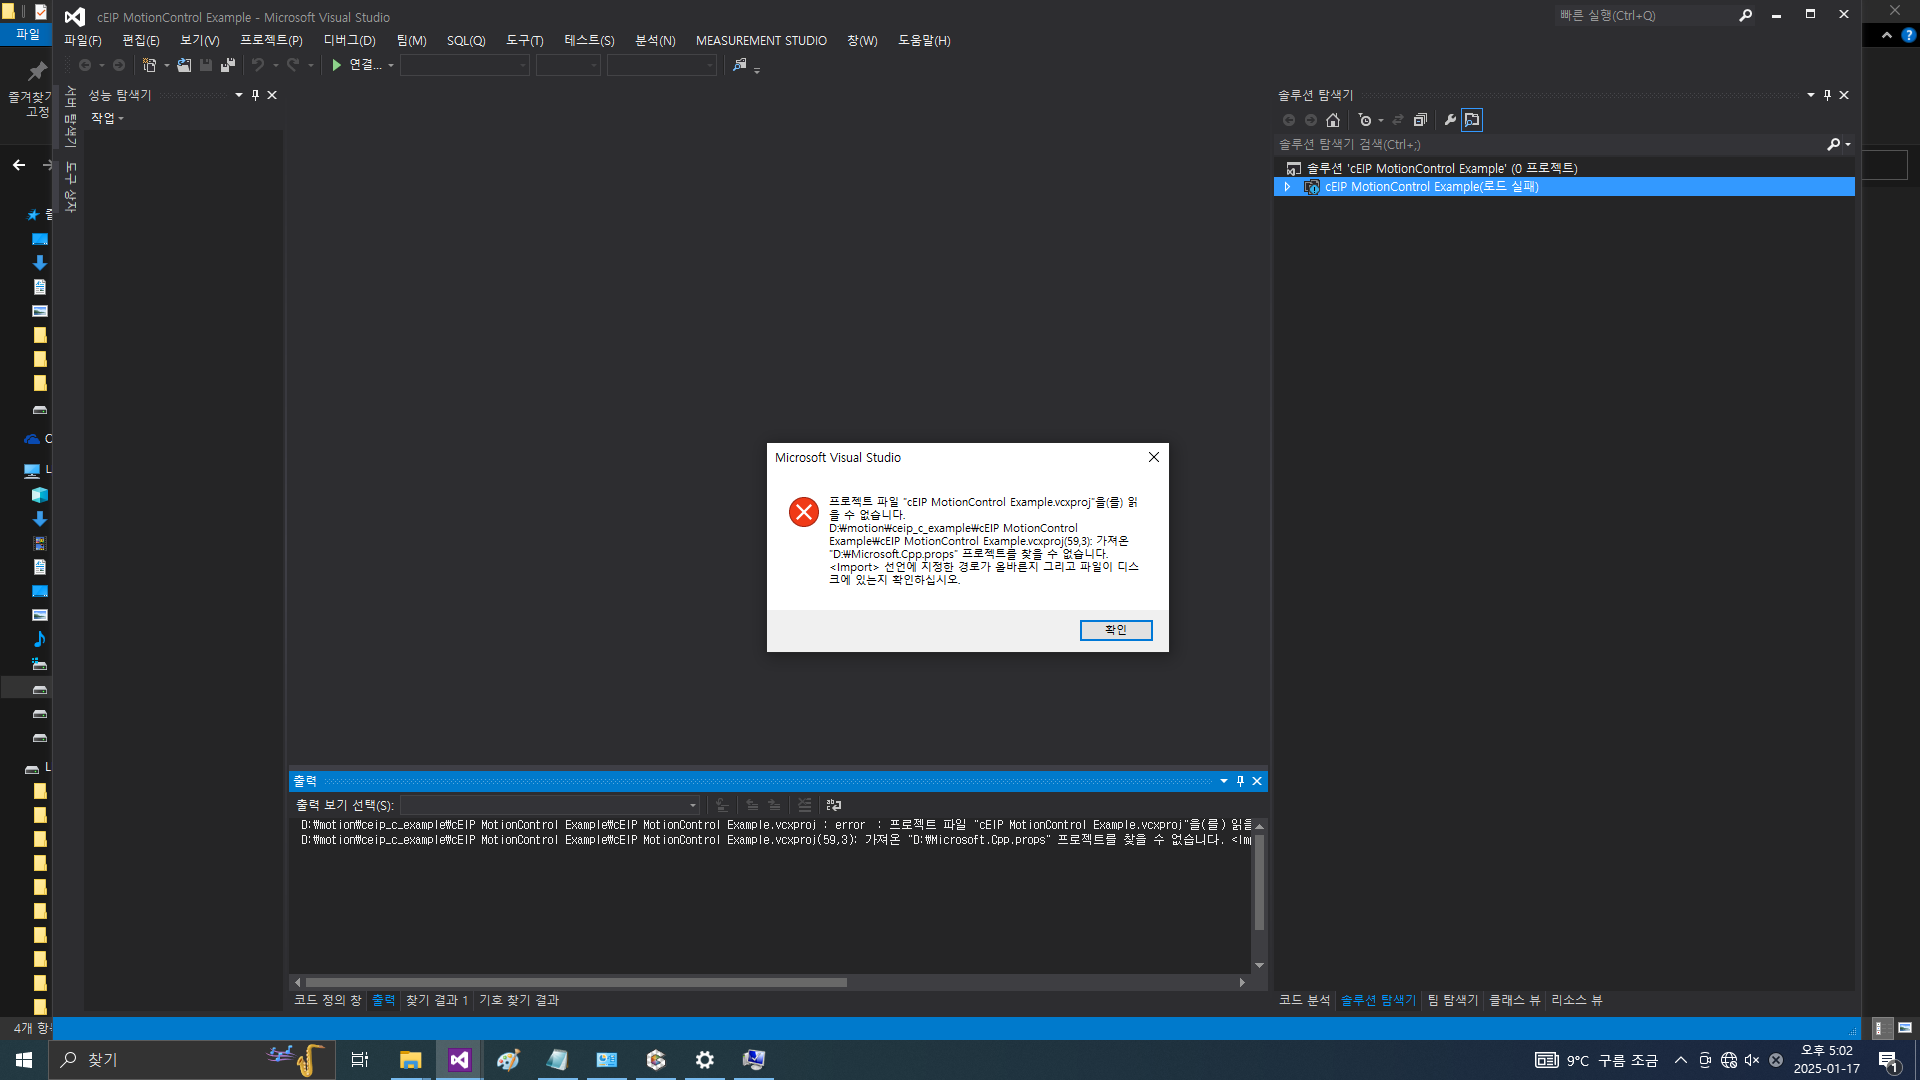Toggle Preview Selected Items in 솔루션 탐색기
The image size is (1920, 1080).
pos(1472,120)
